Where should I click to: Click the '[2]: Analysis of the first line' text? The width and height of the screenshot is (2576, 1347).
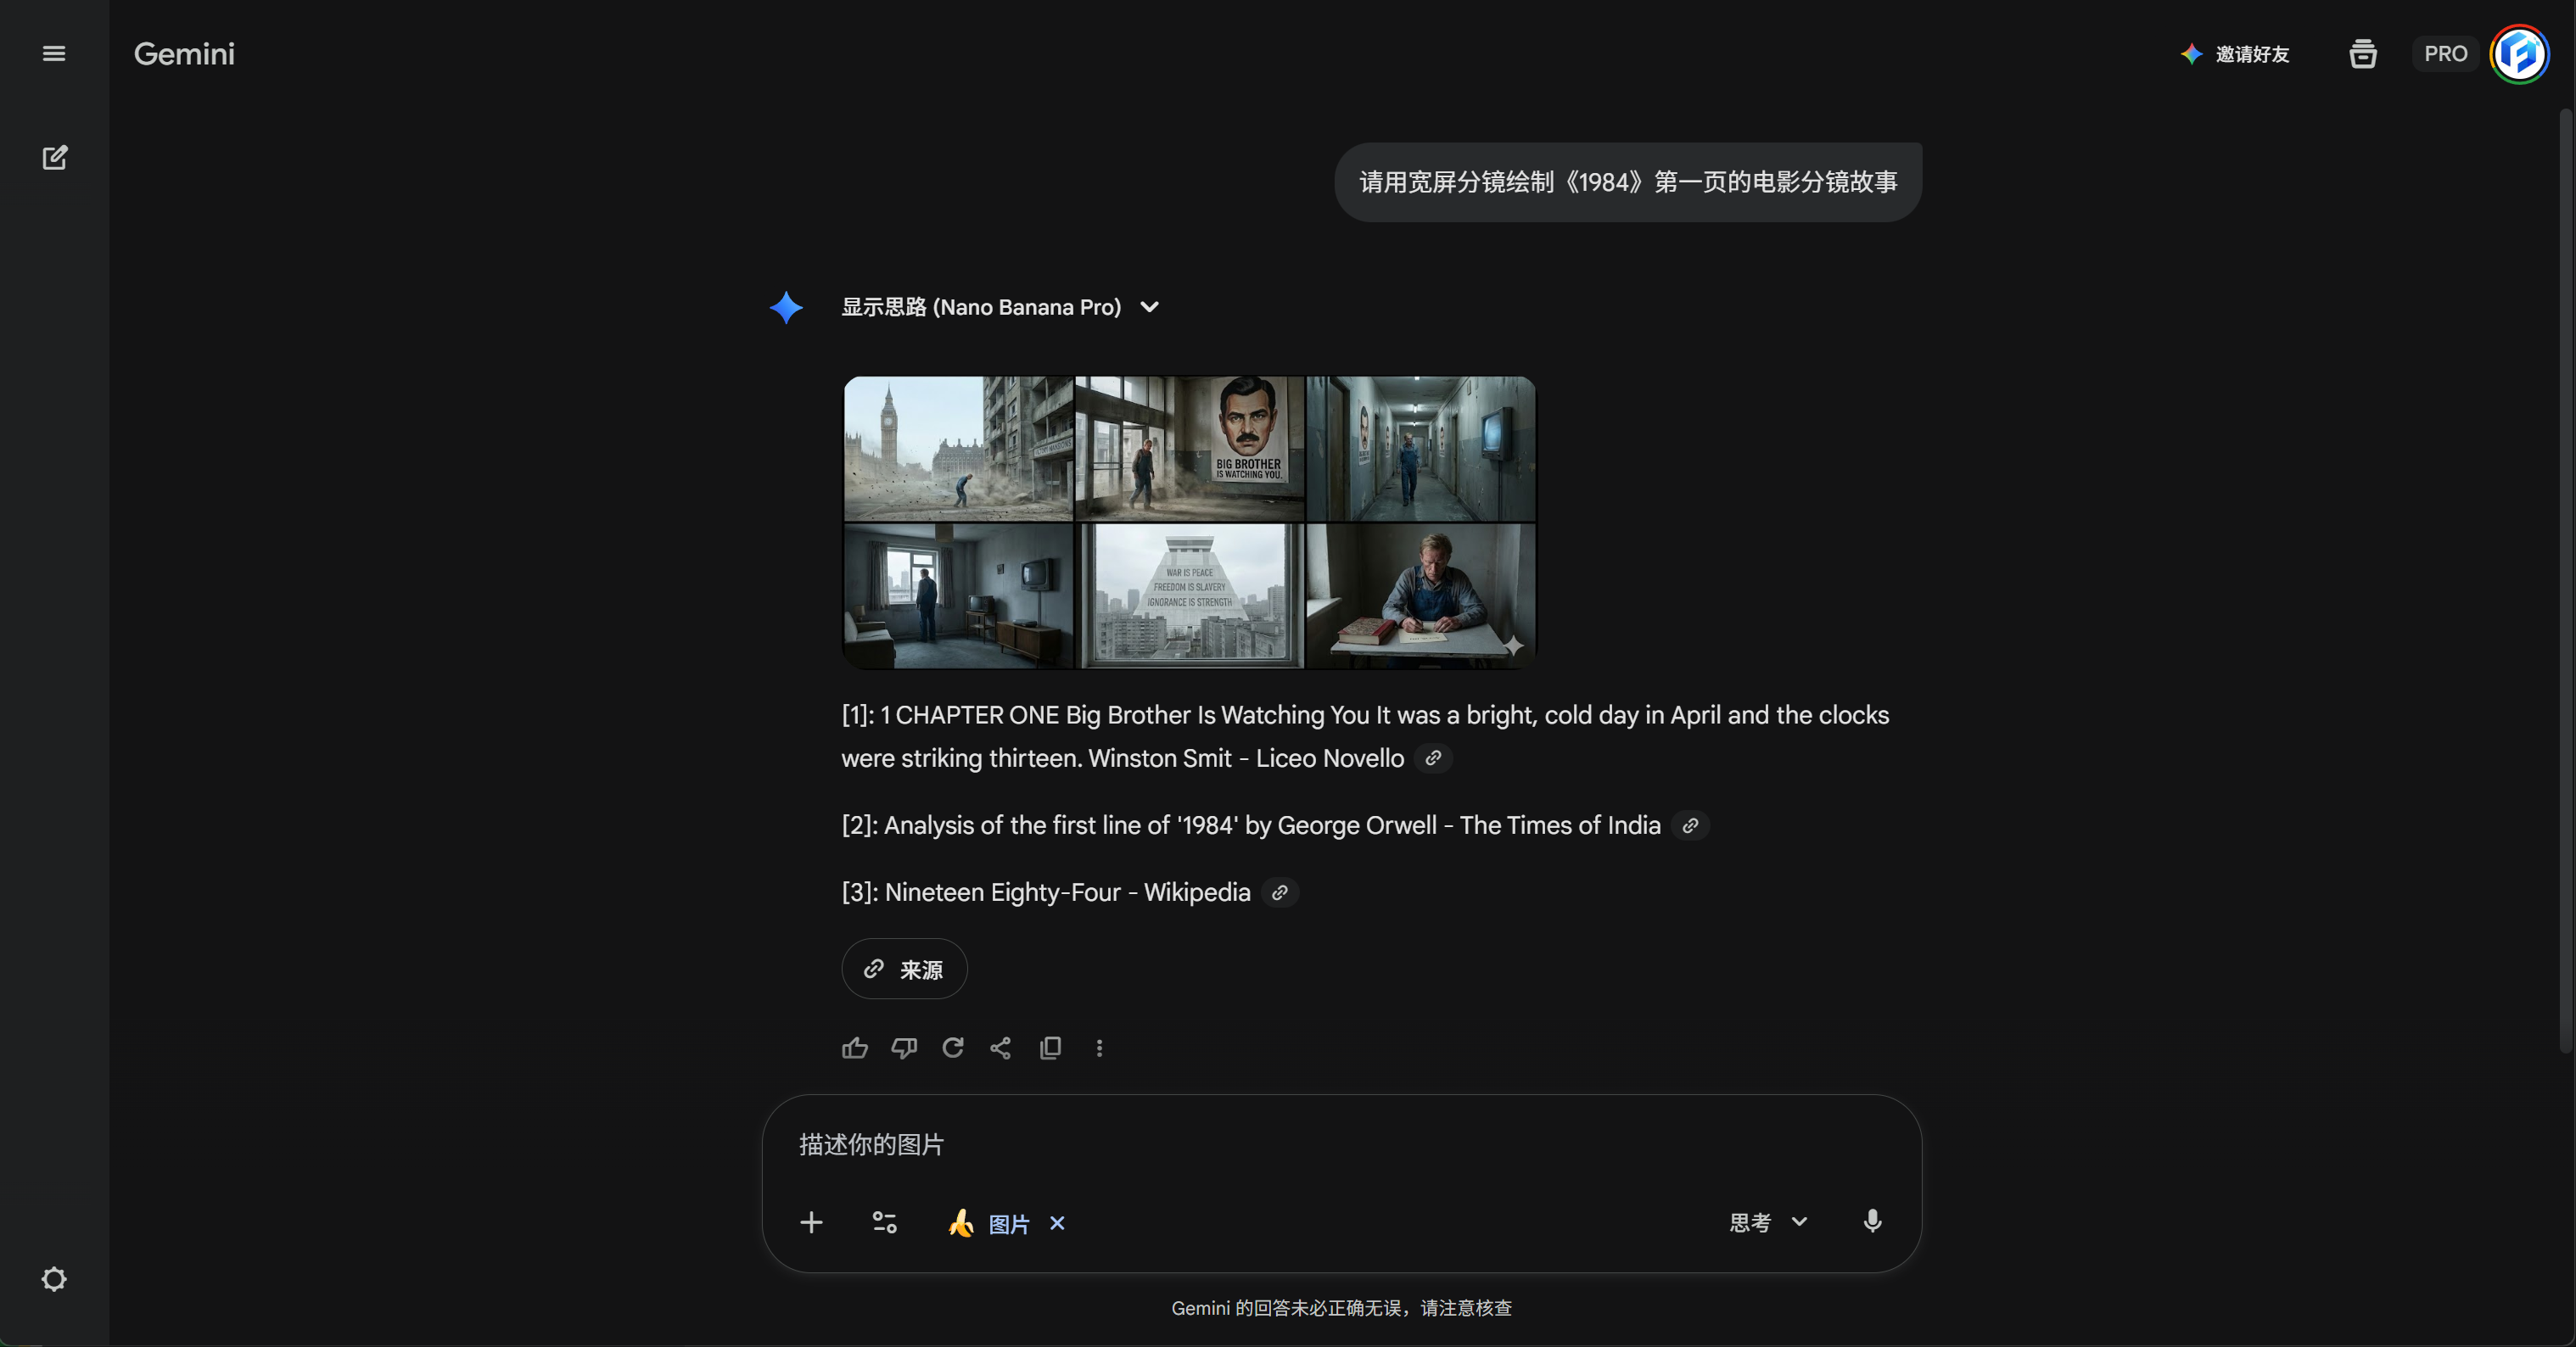1251,825
